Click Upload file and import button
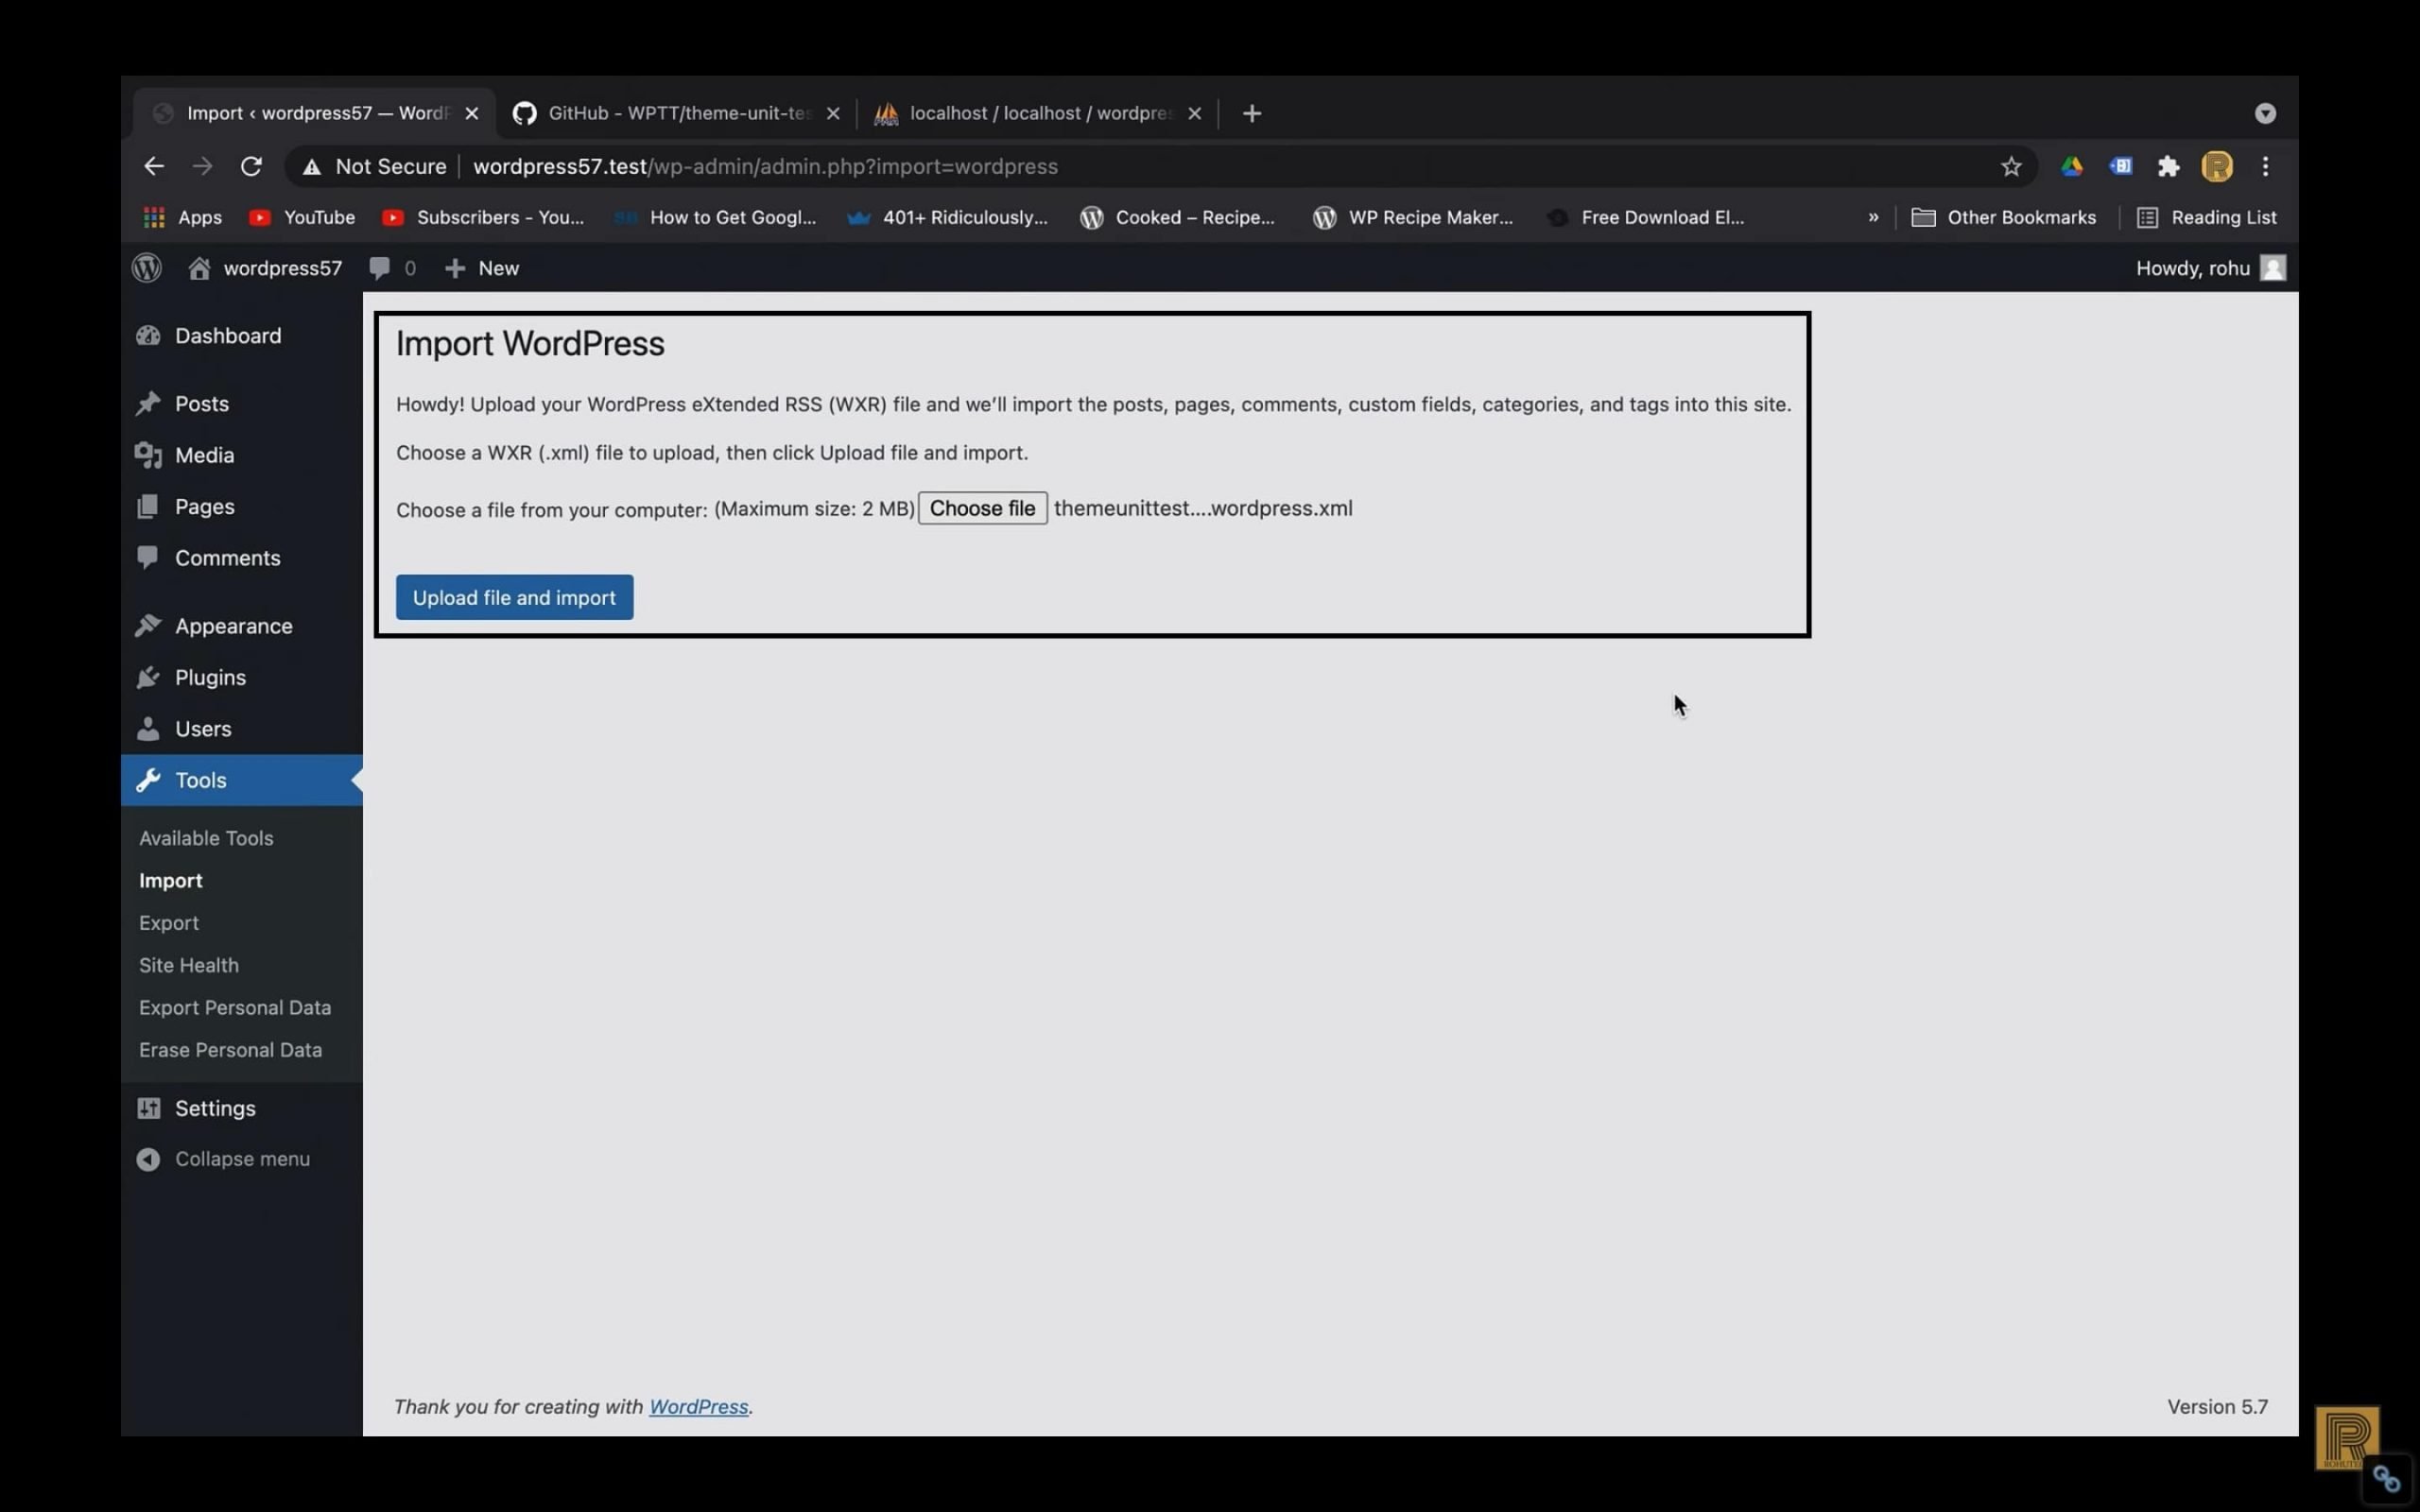 pyautogui.click(x=514, y=597)
